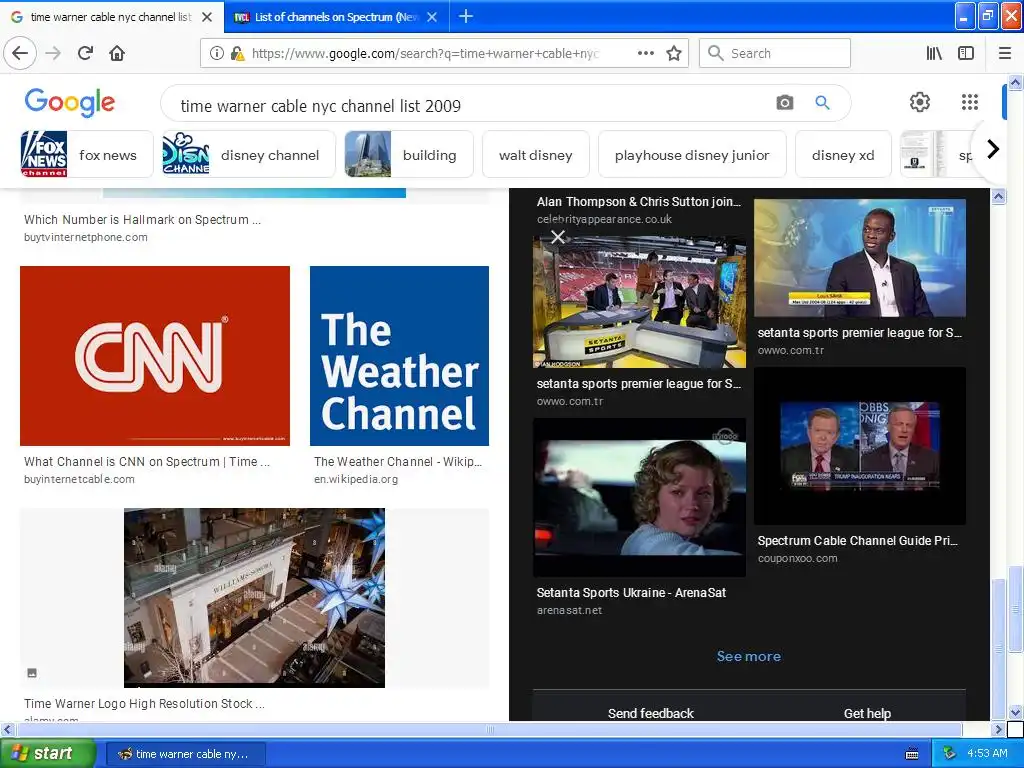
Task: Click the preview panel scrollbar up arrow
Action: (999, 196)
